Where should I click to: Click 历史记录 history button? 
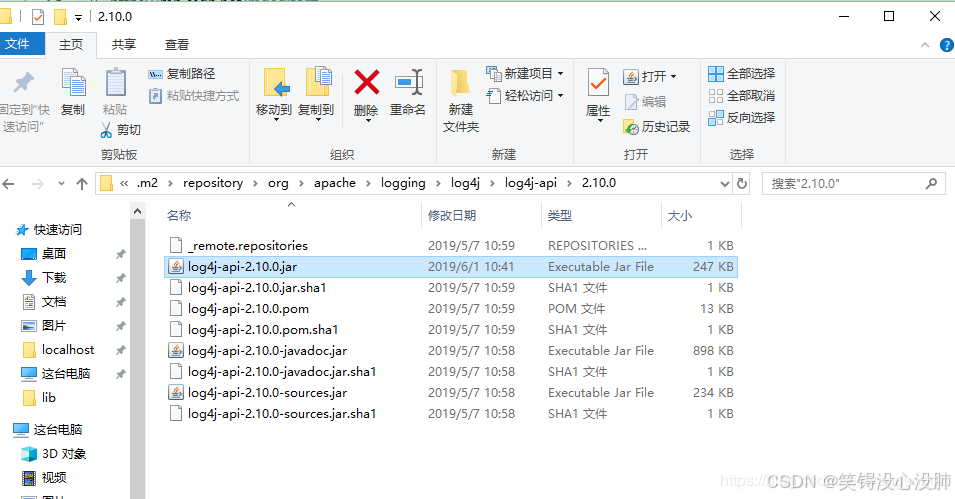pos(657,127)
